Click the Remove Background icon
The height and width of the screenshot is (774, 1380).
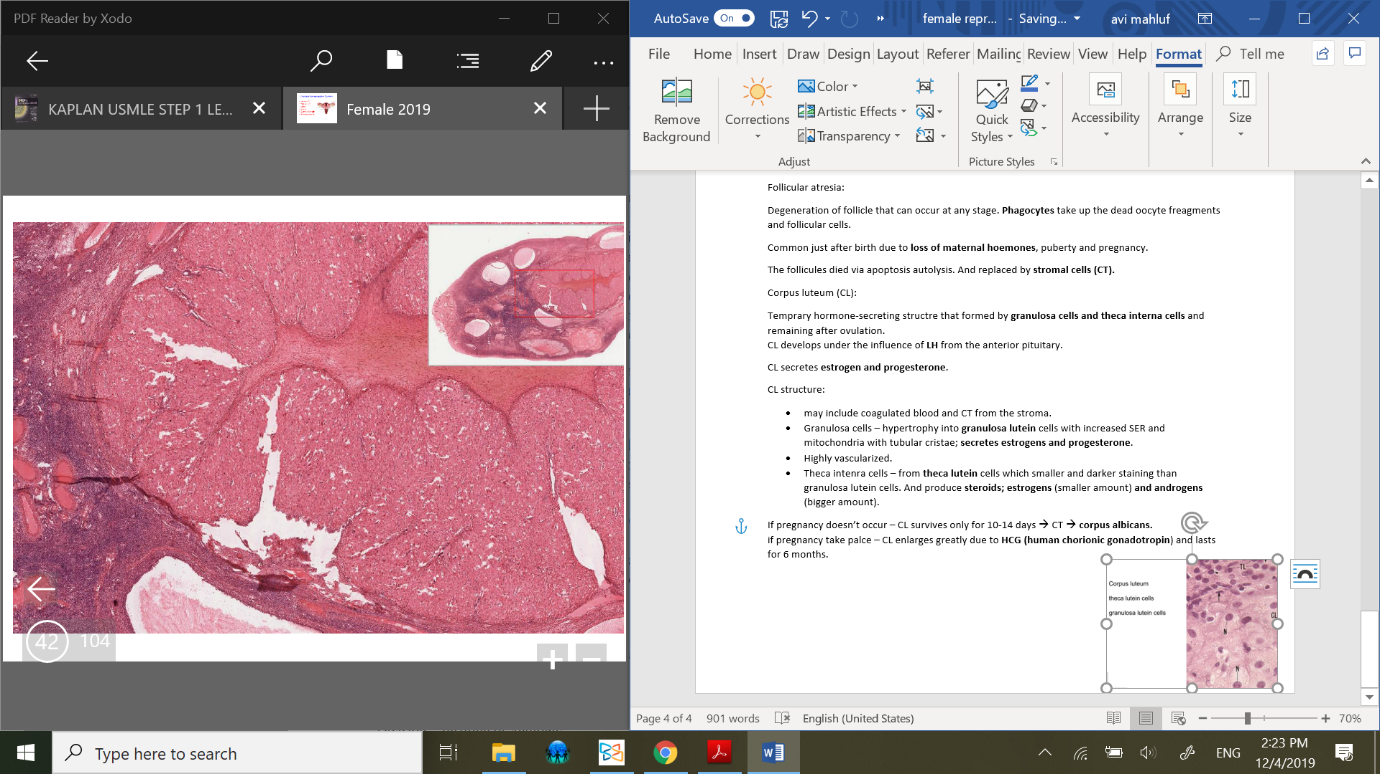676,93
